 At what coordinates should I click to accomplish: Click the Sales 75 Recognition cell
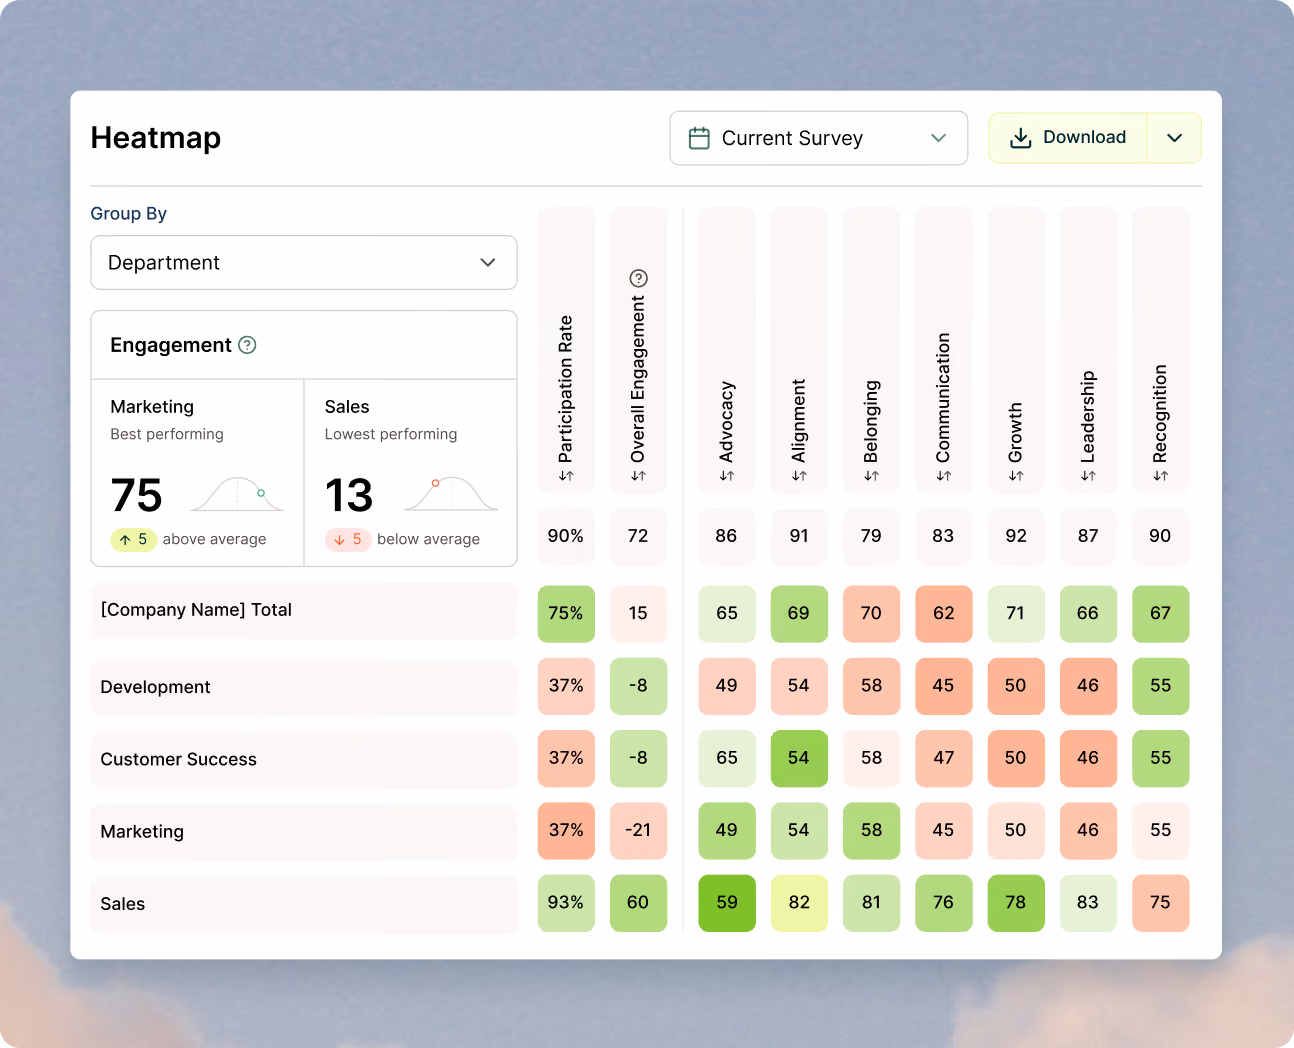1160,903
